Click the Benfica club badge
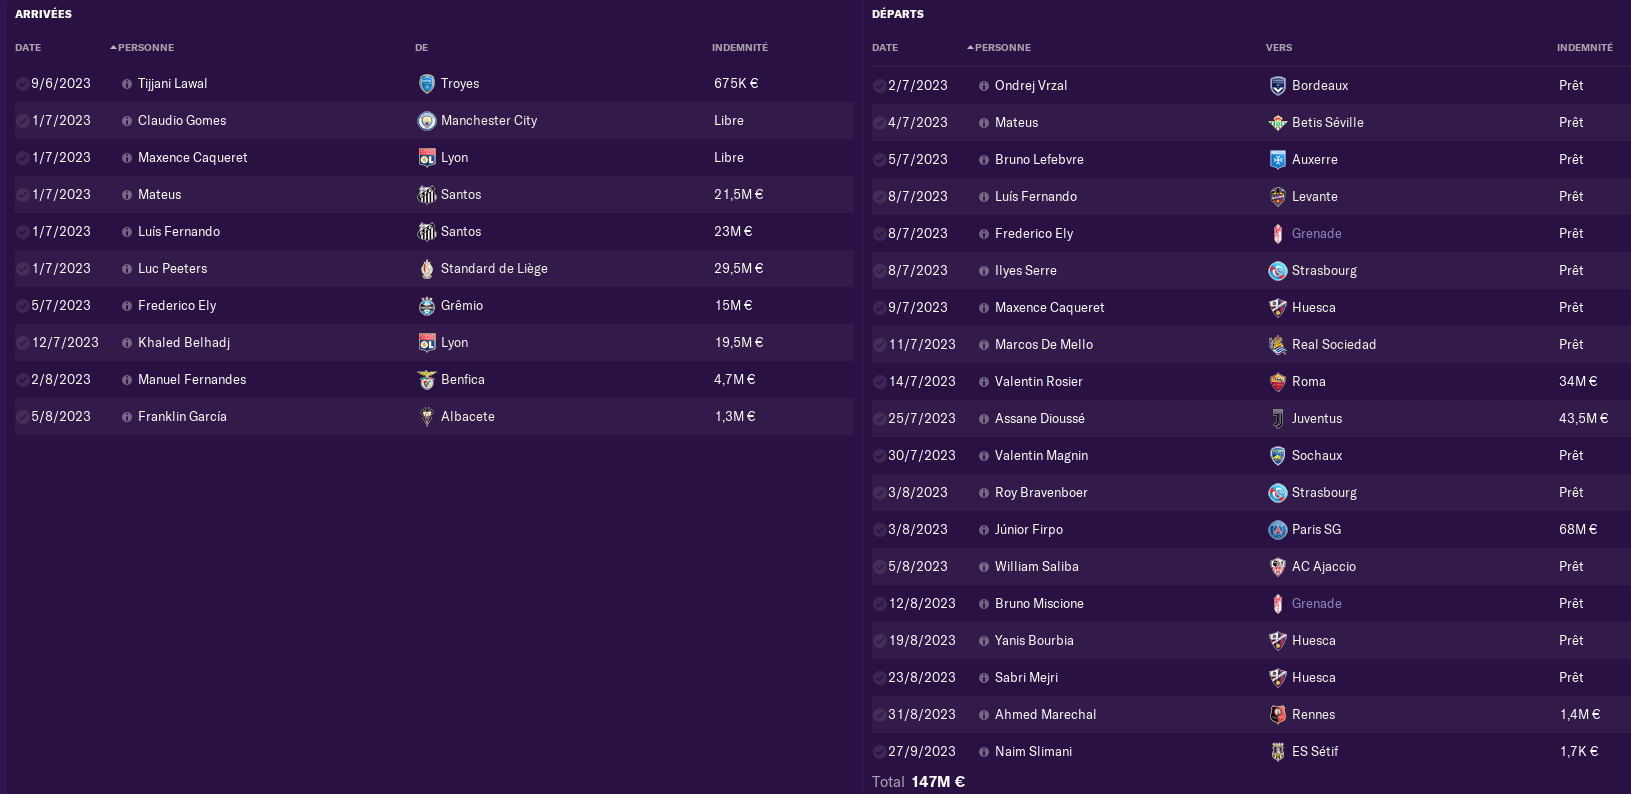 click(x=427, y=380)
